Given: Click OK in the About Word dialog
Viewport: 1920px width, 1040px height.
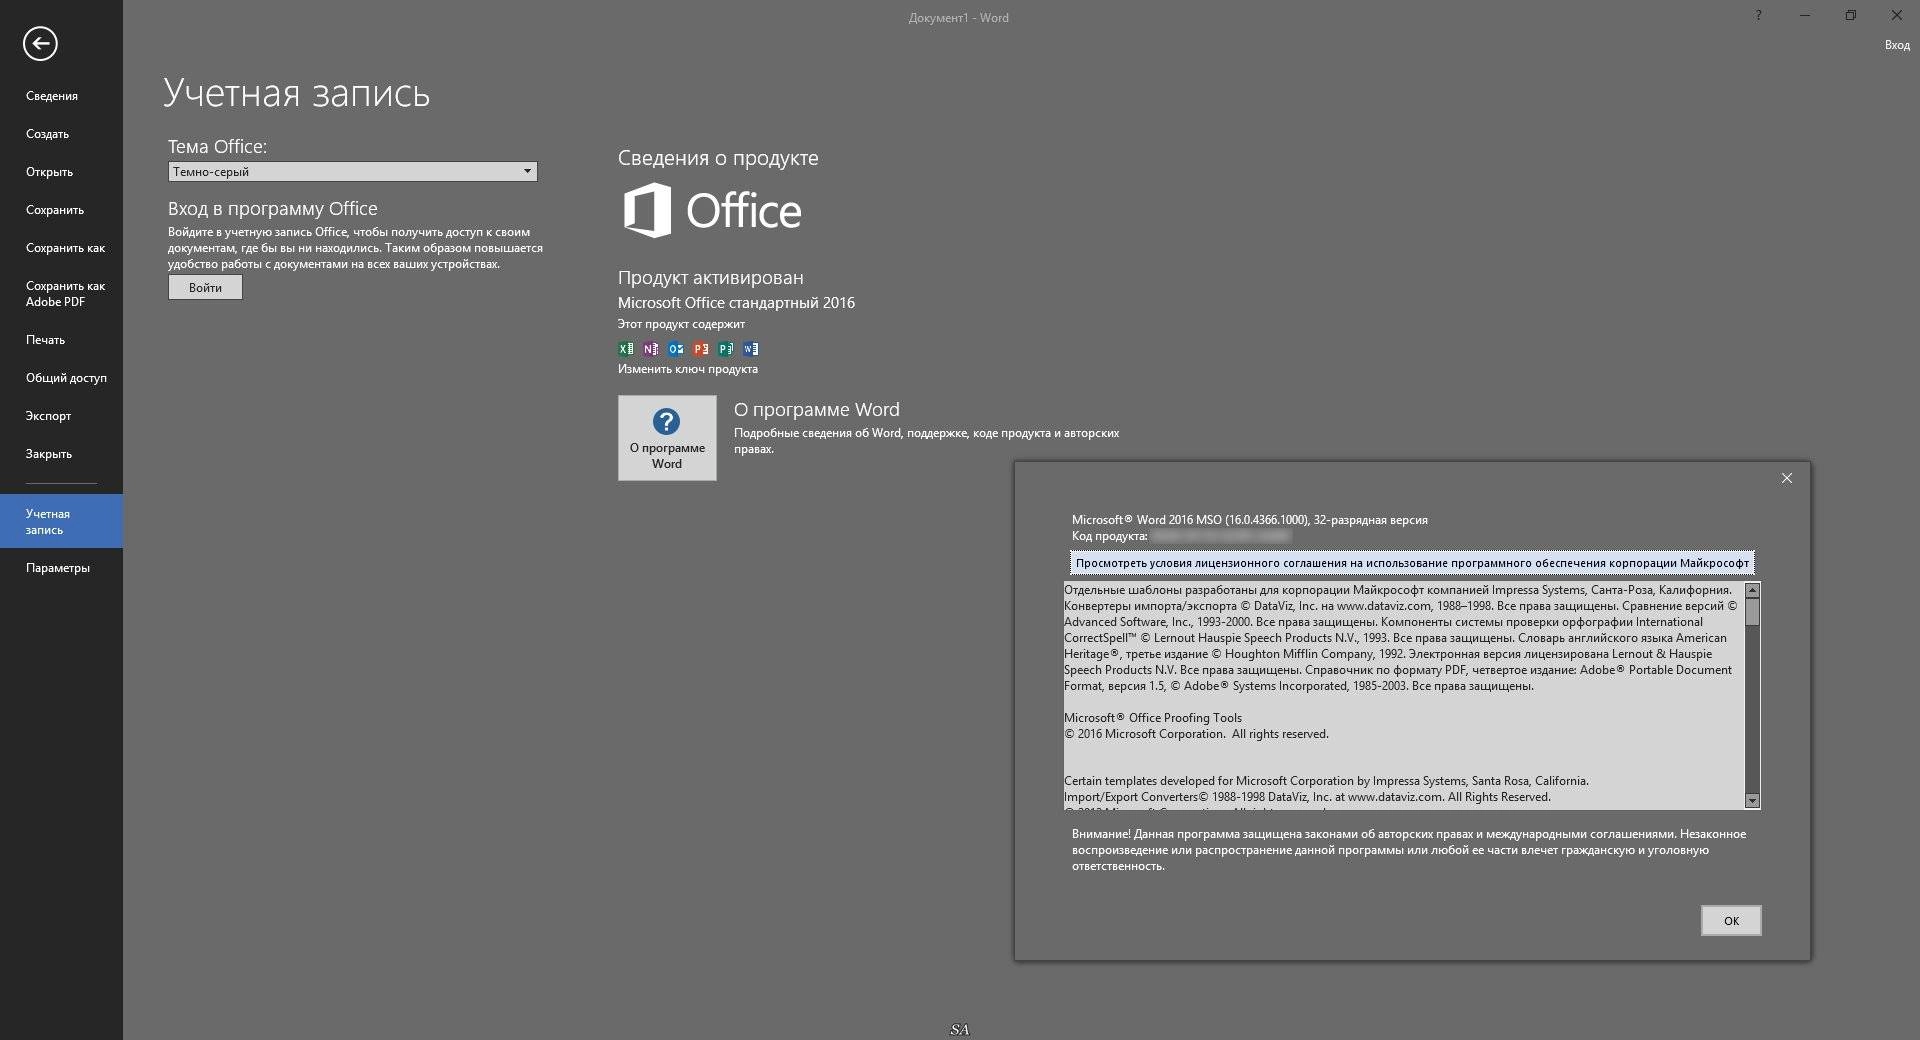Looking at the screenshot, I should pyautogui.click(x=1731, y=921).
